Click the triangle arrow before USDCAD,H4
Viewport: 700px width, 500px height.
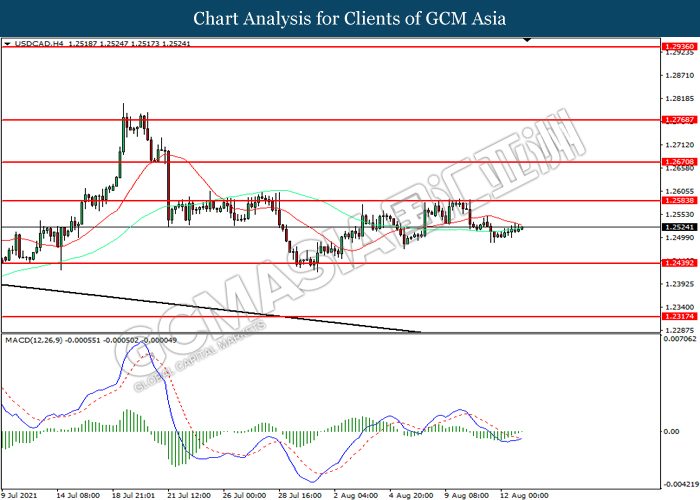[8, 44]
